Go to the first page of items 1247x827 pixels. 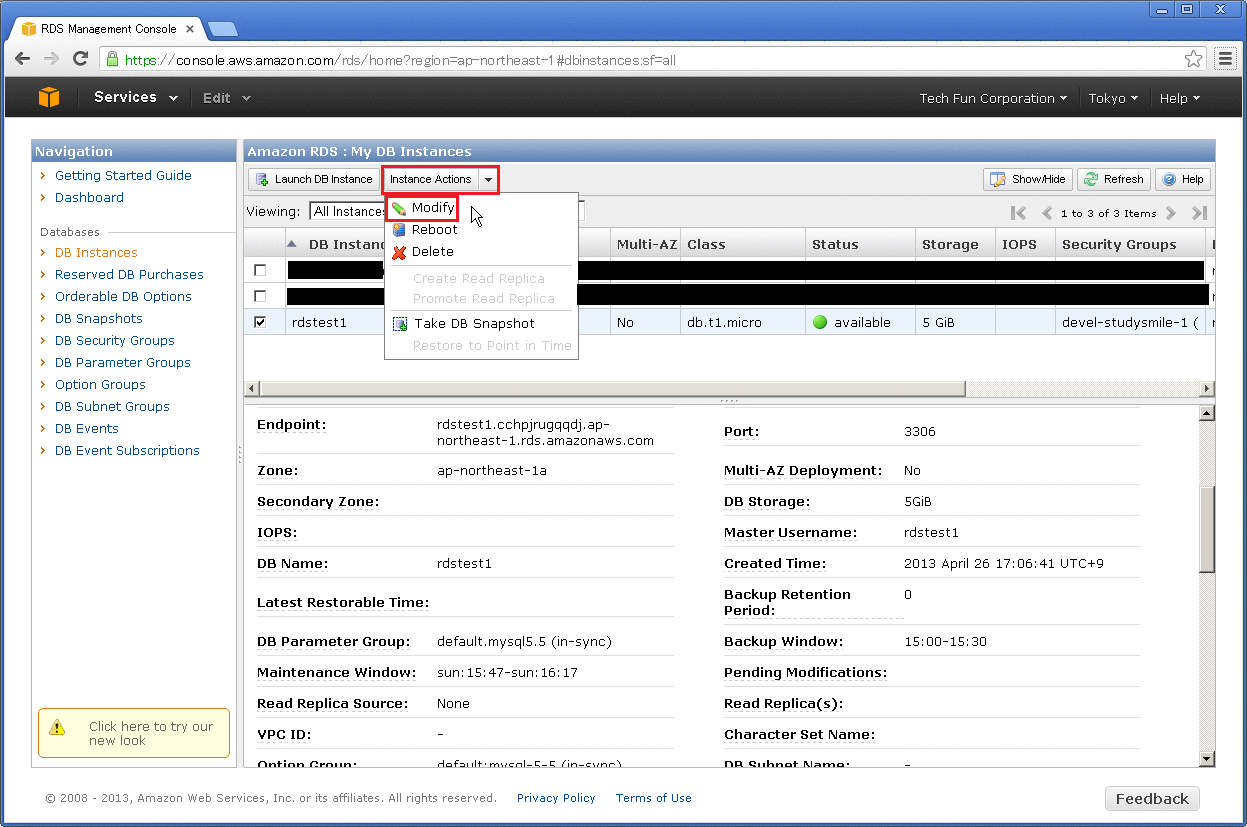coord(1018,213)
